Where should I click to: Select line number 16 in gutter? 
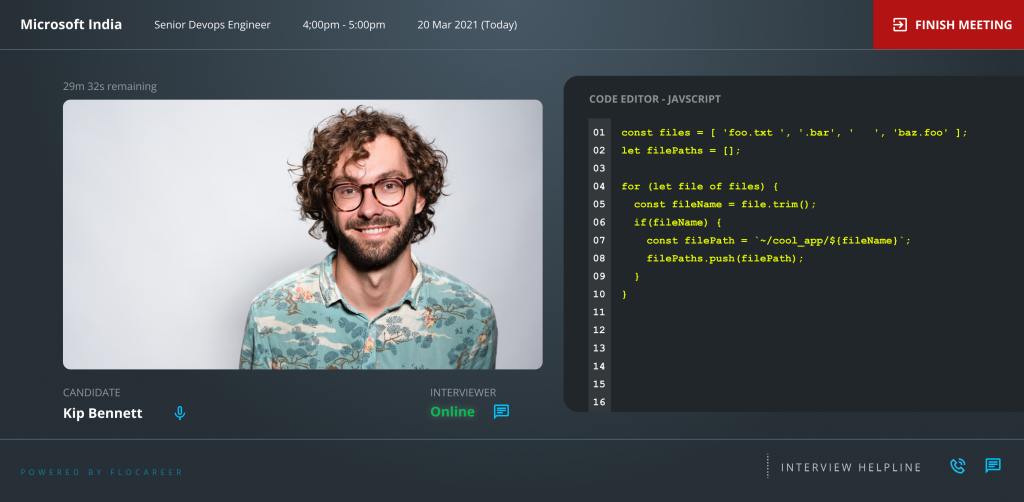coord(599,402)
